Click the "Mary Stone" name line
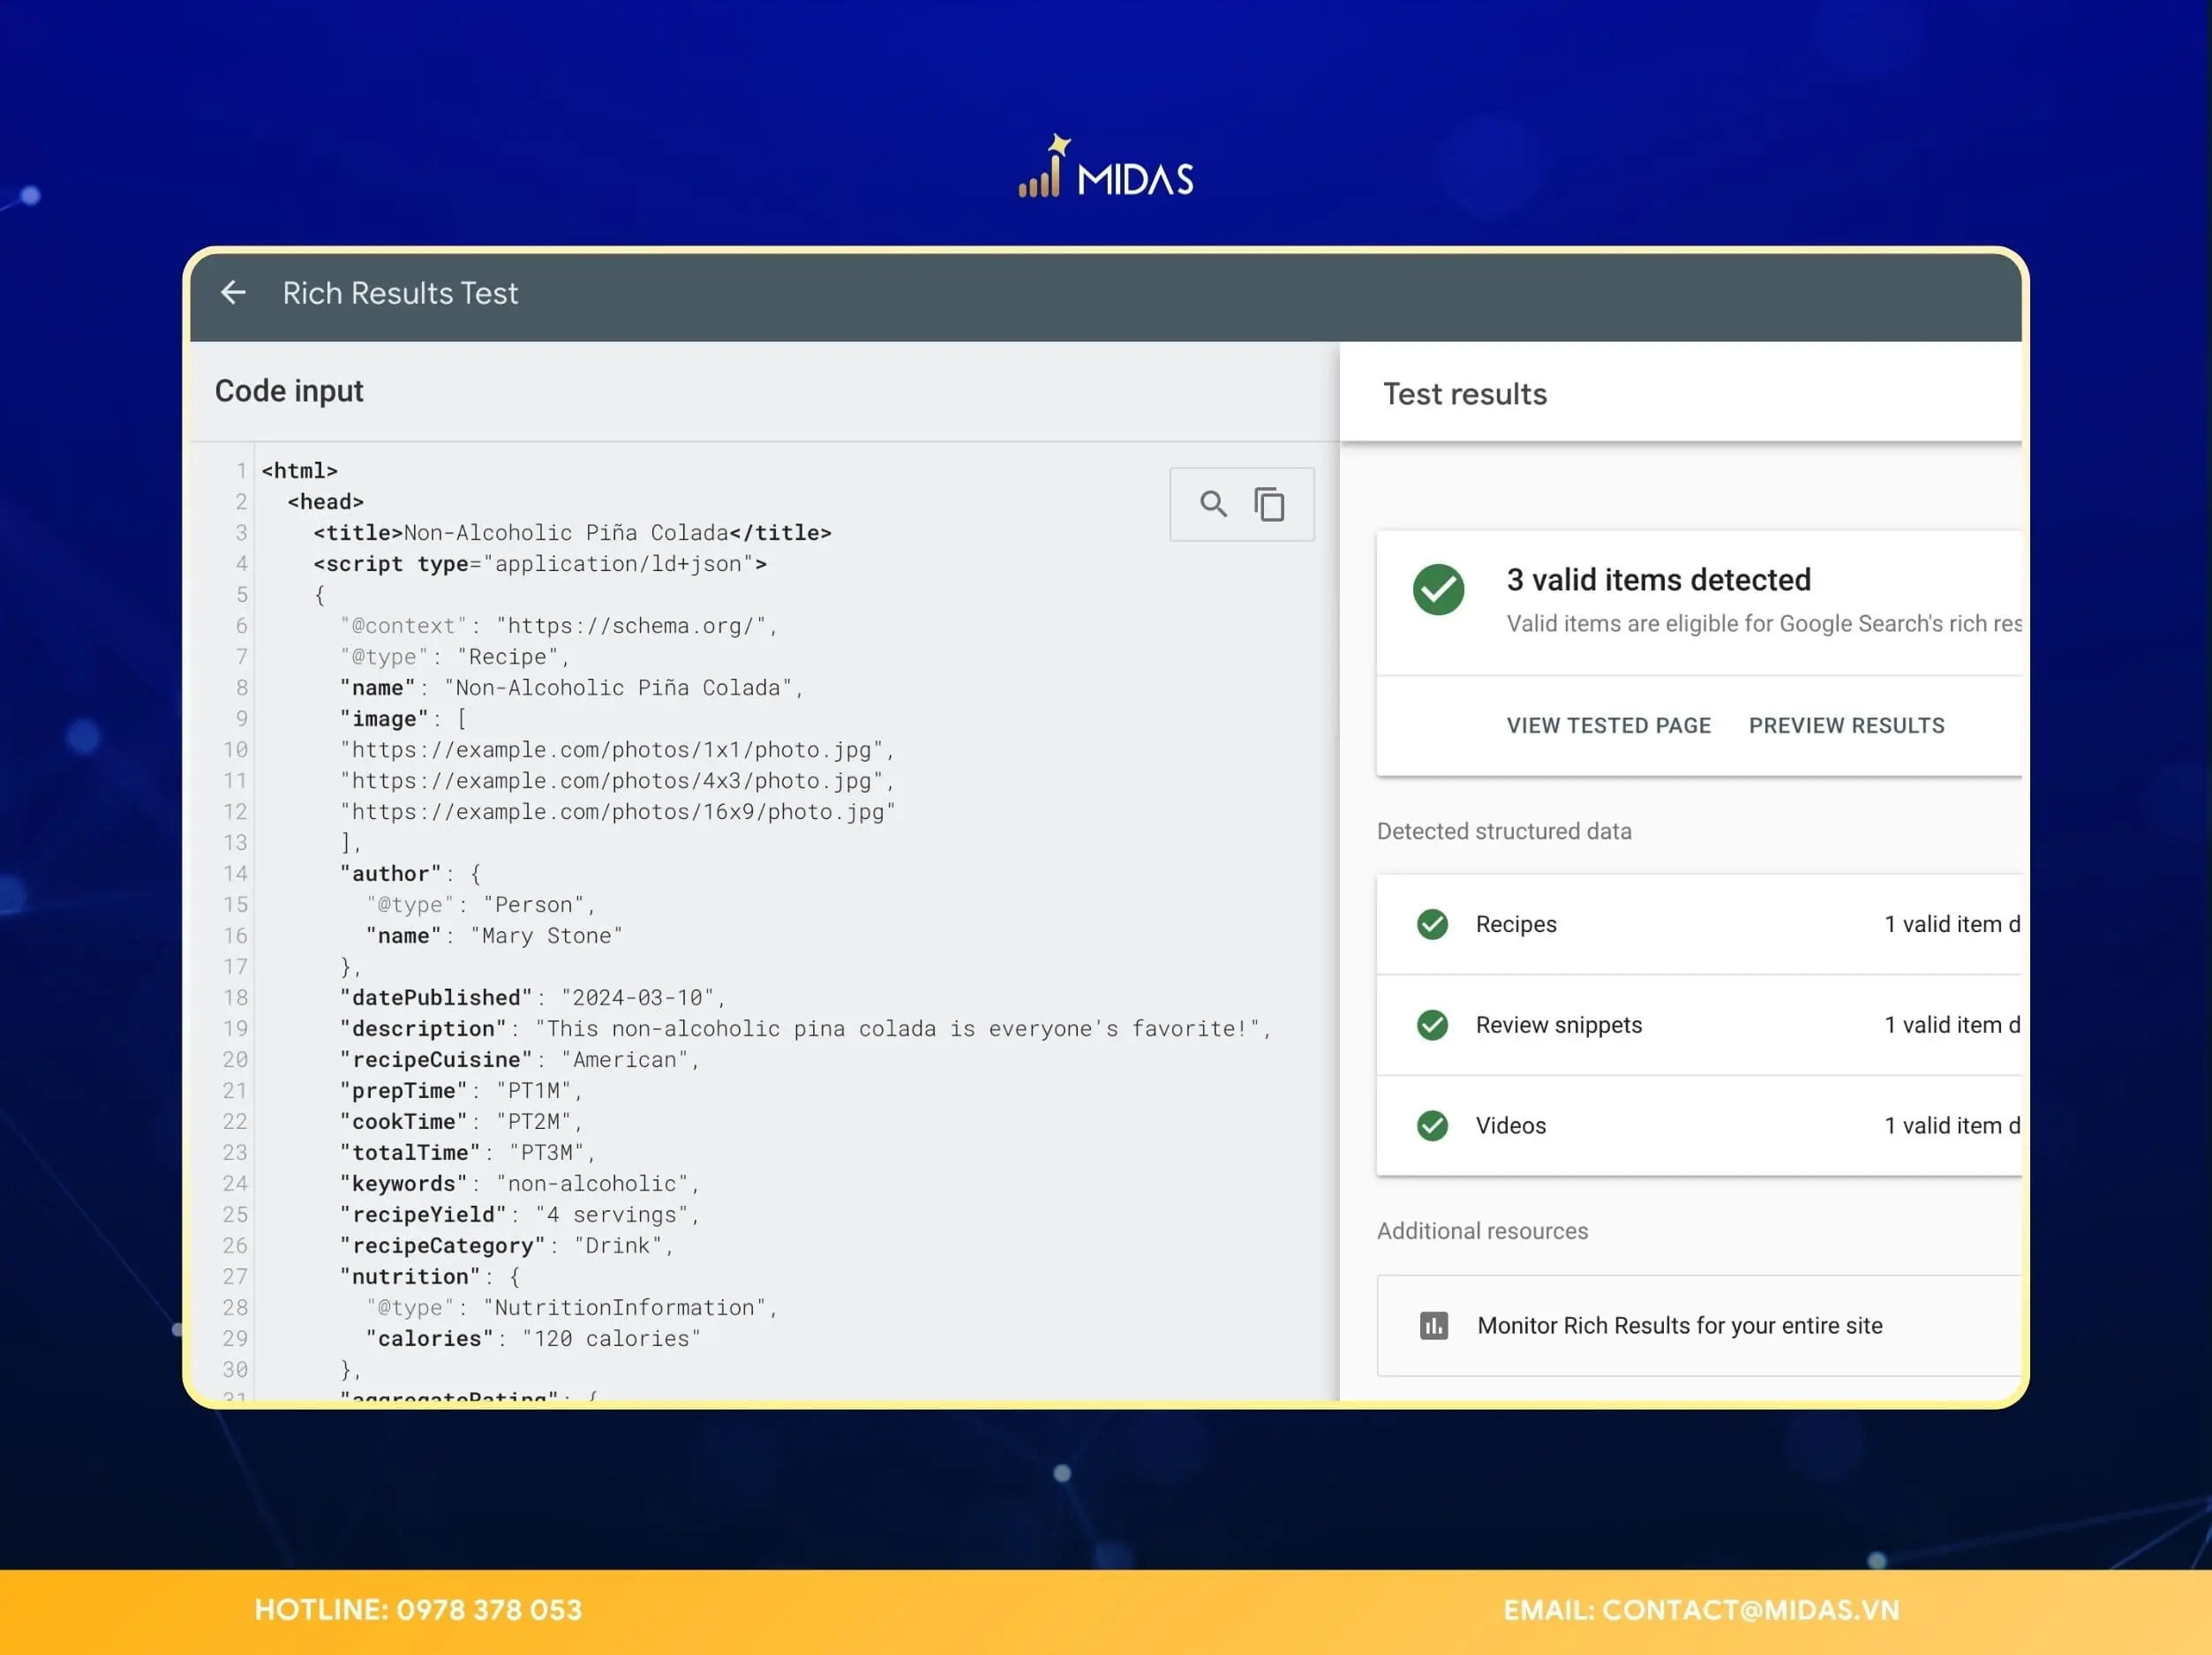Viewport: 2212px width, 1655px height. point(494,936)
